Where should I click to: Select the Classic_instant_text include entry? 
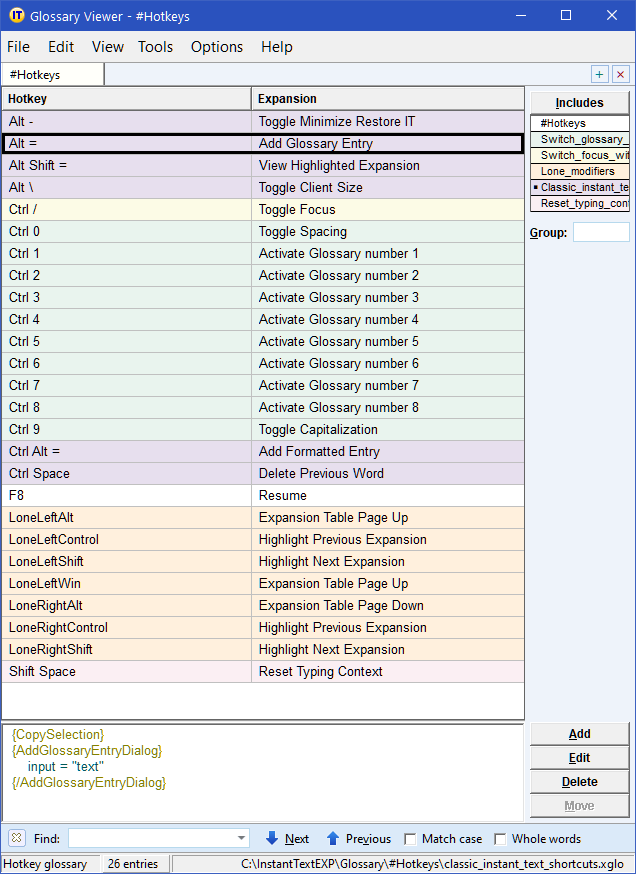click(583, 187)
